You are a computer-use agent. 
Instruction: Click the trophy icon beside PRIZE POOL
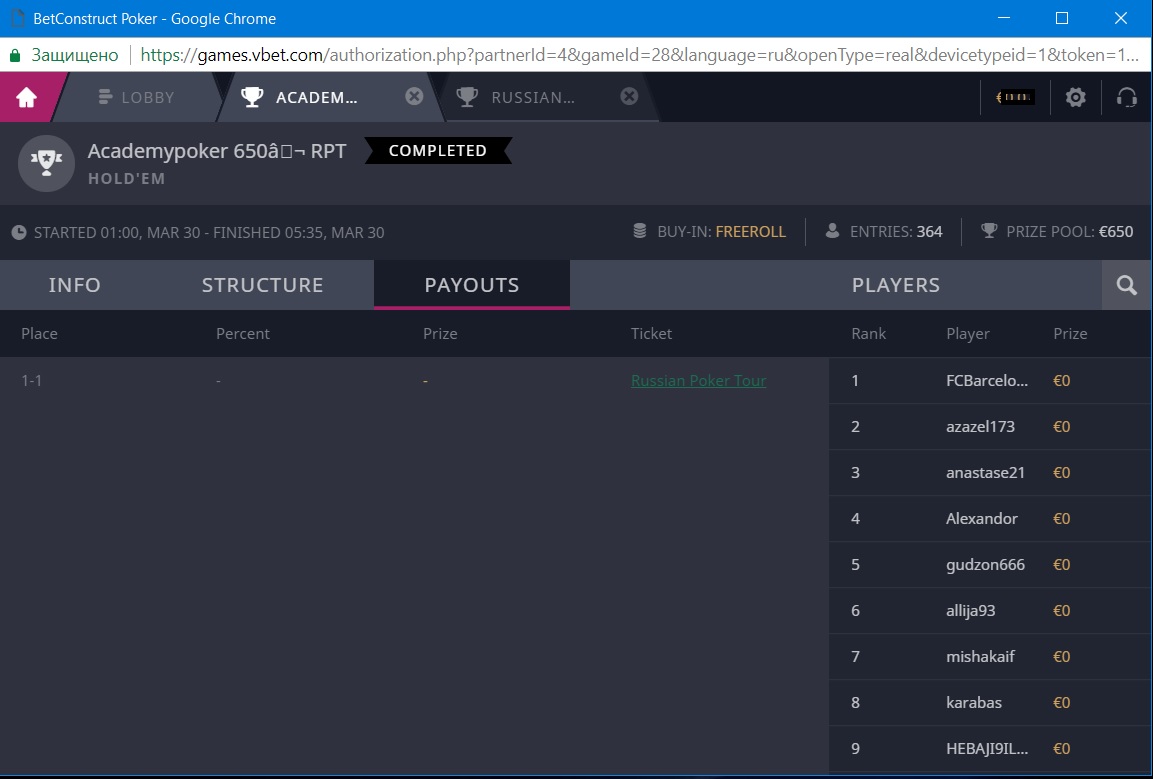click(989, 231)
